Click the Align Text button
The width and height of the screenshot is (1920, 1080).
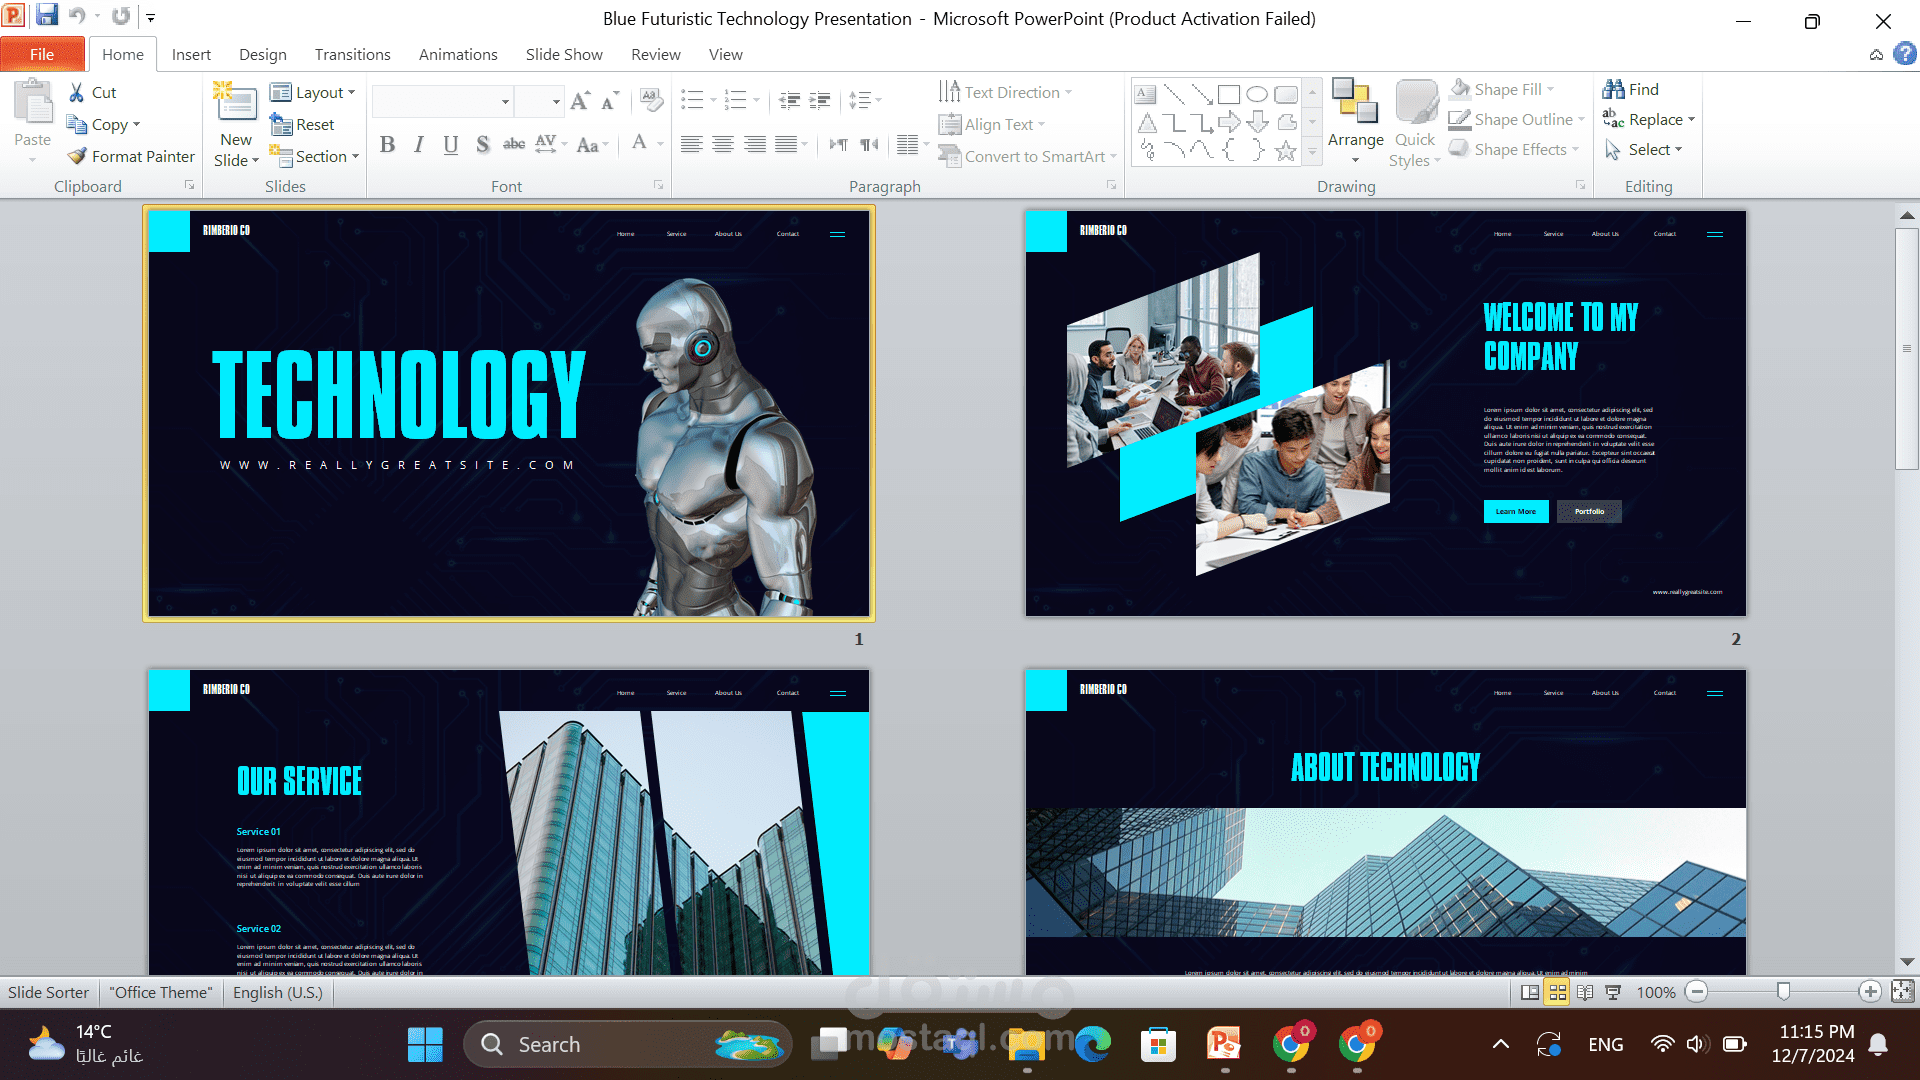992,124
